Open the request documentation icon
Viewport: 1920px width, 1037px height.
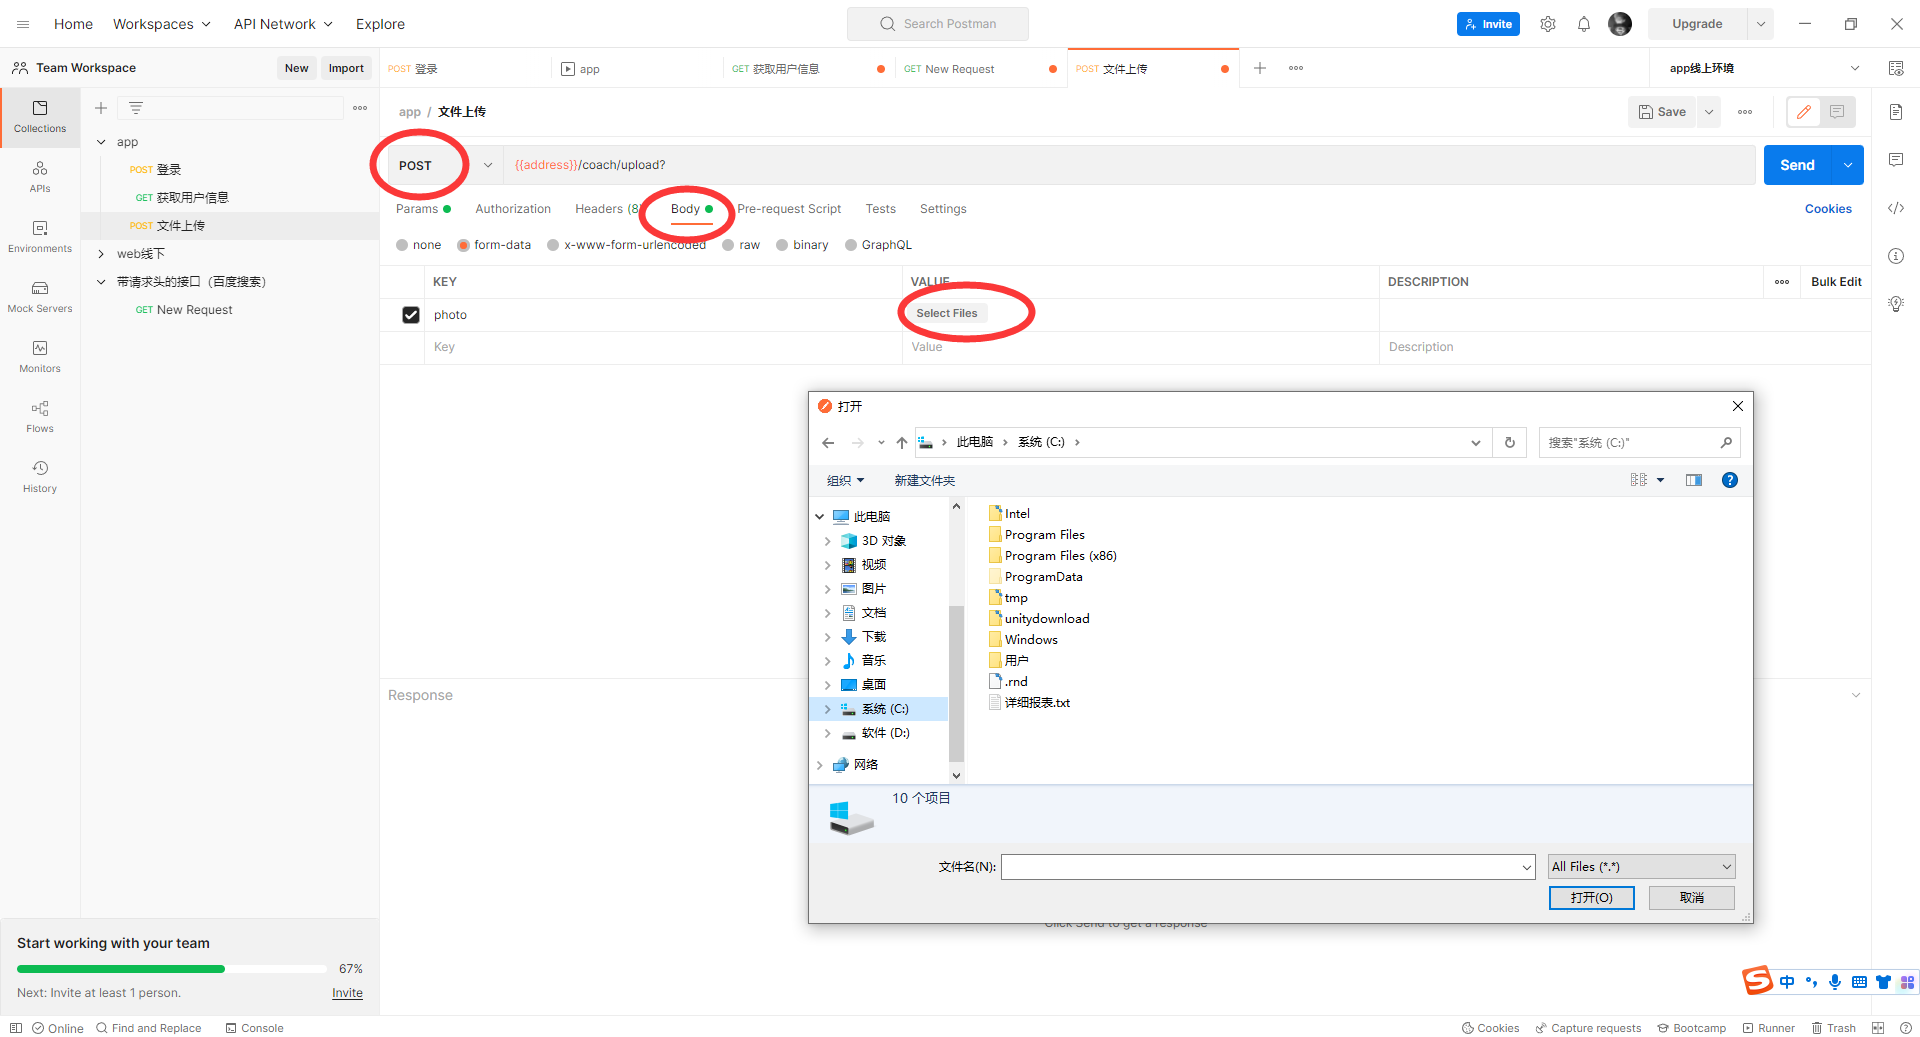click(x=1896, y=112)
